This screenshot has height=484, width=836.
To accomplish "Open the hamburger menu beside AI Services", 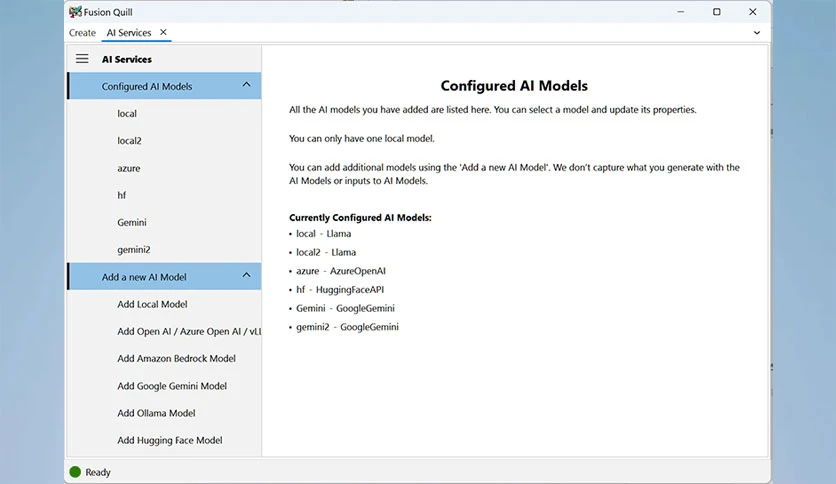I will [82, 59].
